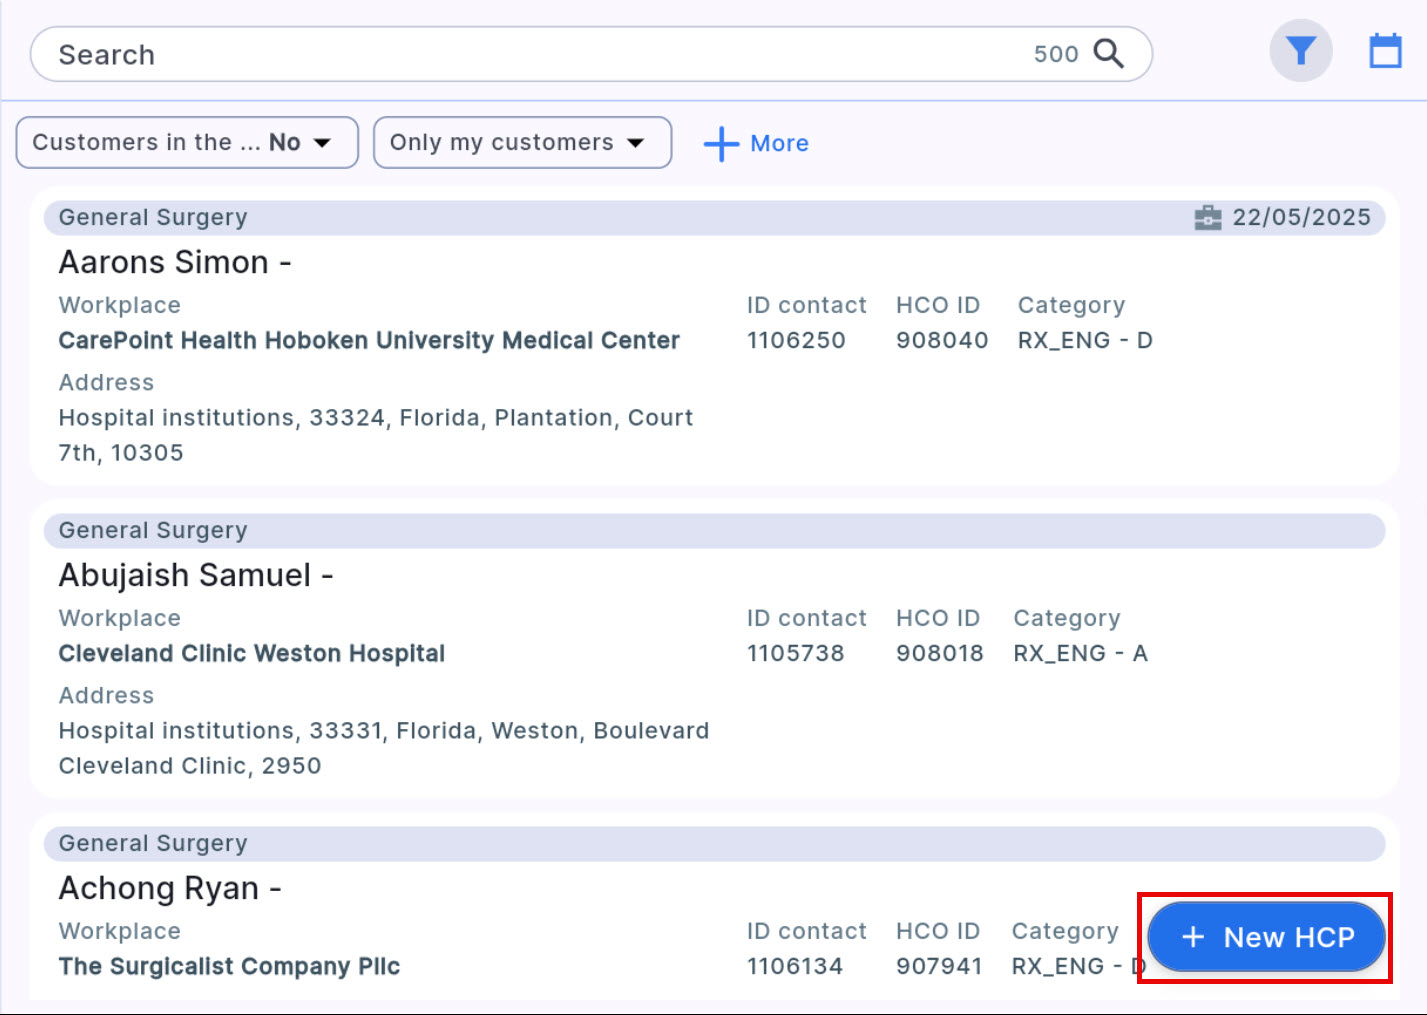This screenshot has width=1427, height=1015.
Task: Click the More filters link
Action: click(x=779, y=143)
